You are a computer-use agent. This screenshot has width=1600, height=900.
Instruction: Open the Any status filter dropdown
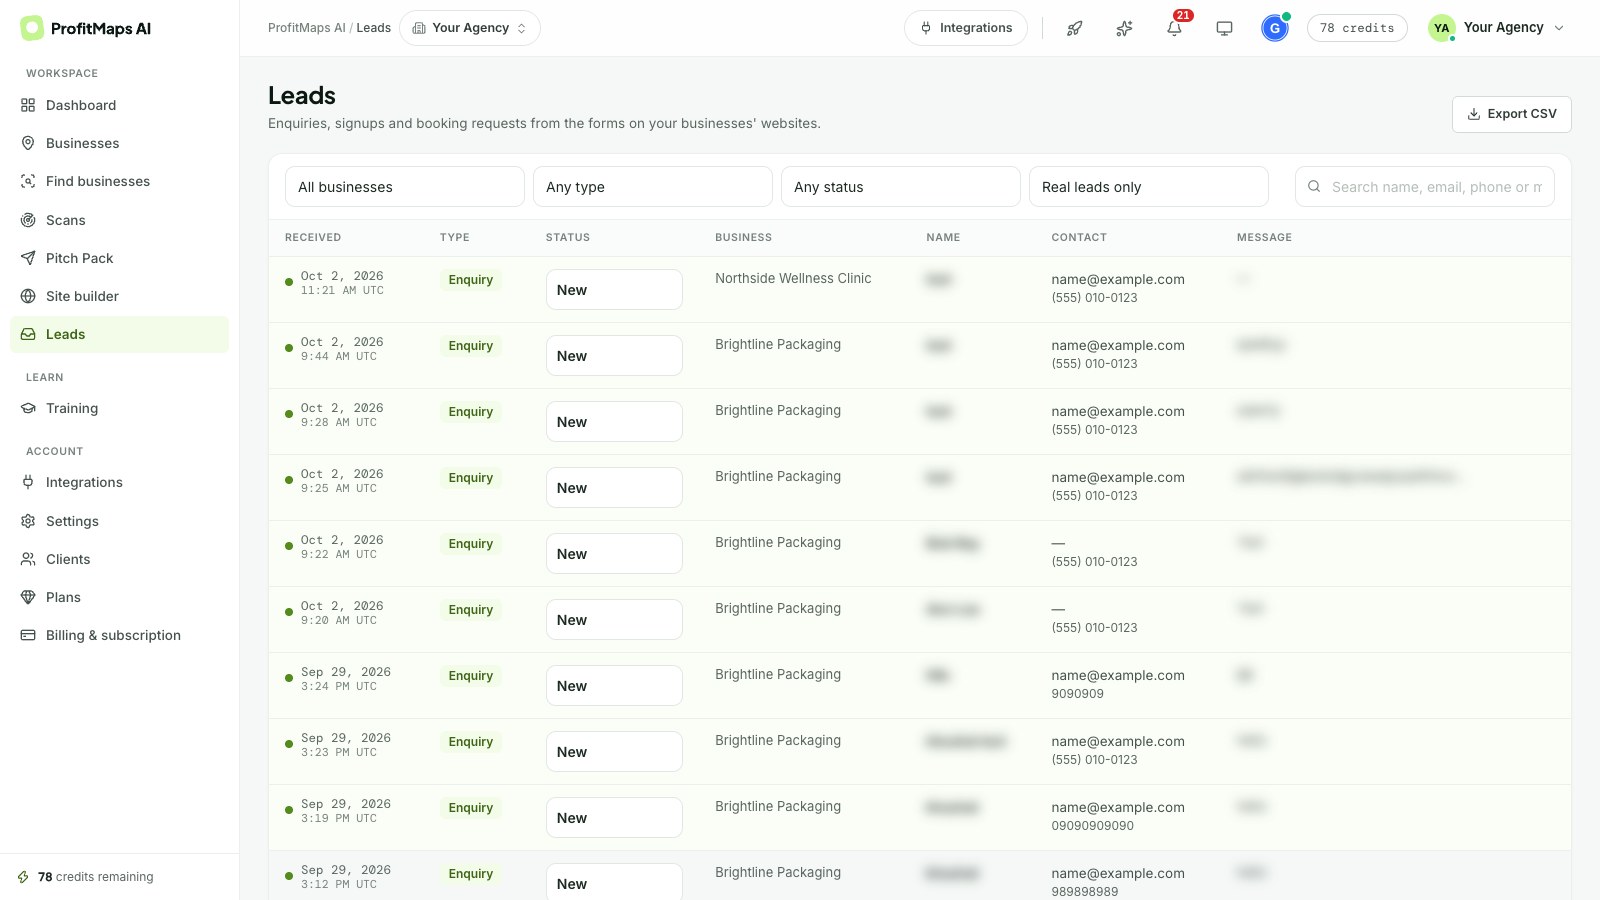tap(901, 187)
